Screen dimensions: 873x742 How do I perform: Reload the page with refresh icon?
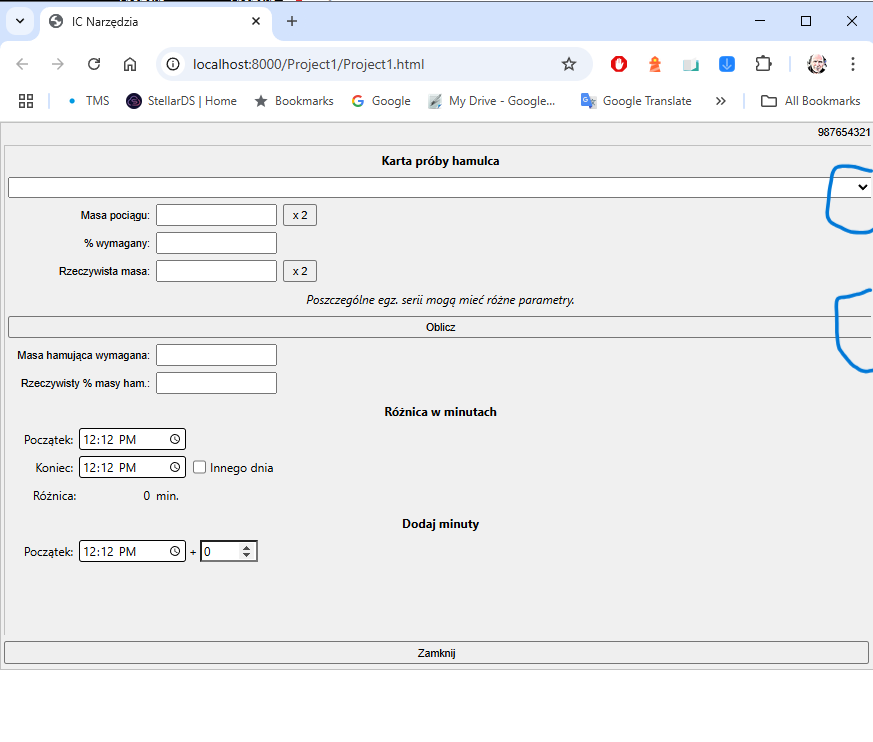pos(94,64)
